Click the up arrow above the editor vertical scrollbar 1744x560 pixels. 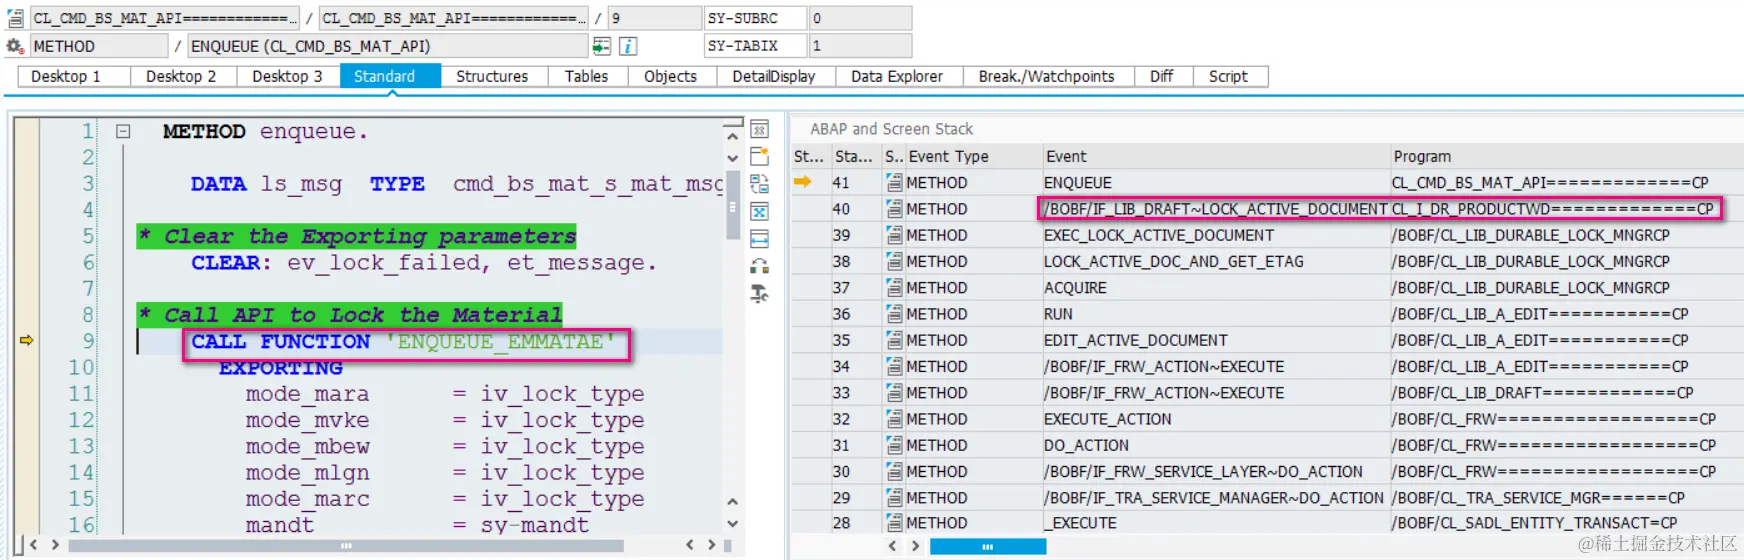pyautogui.click(x=732, y=137)
